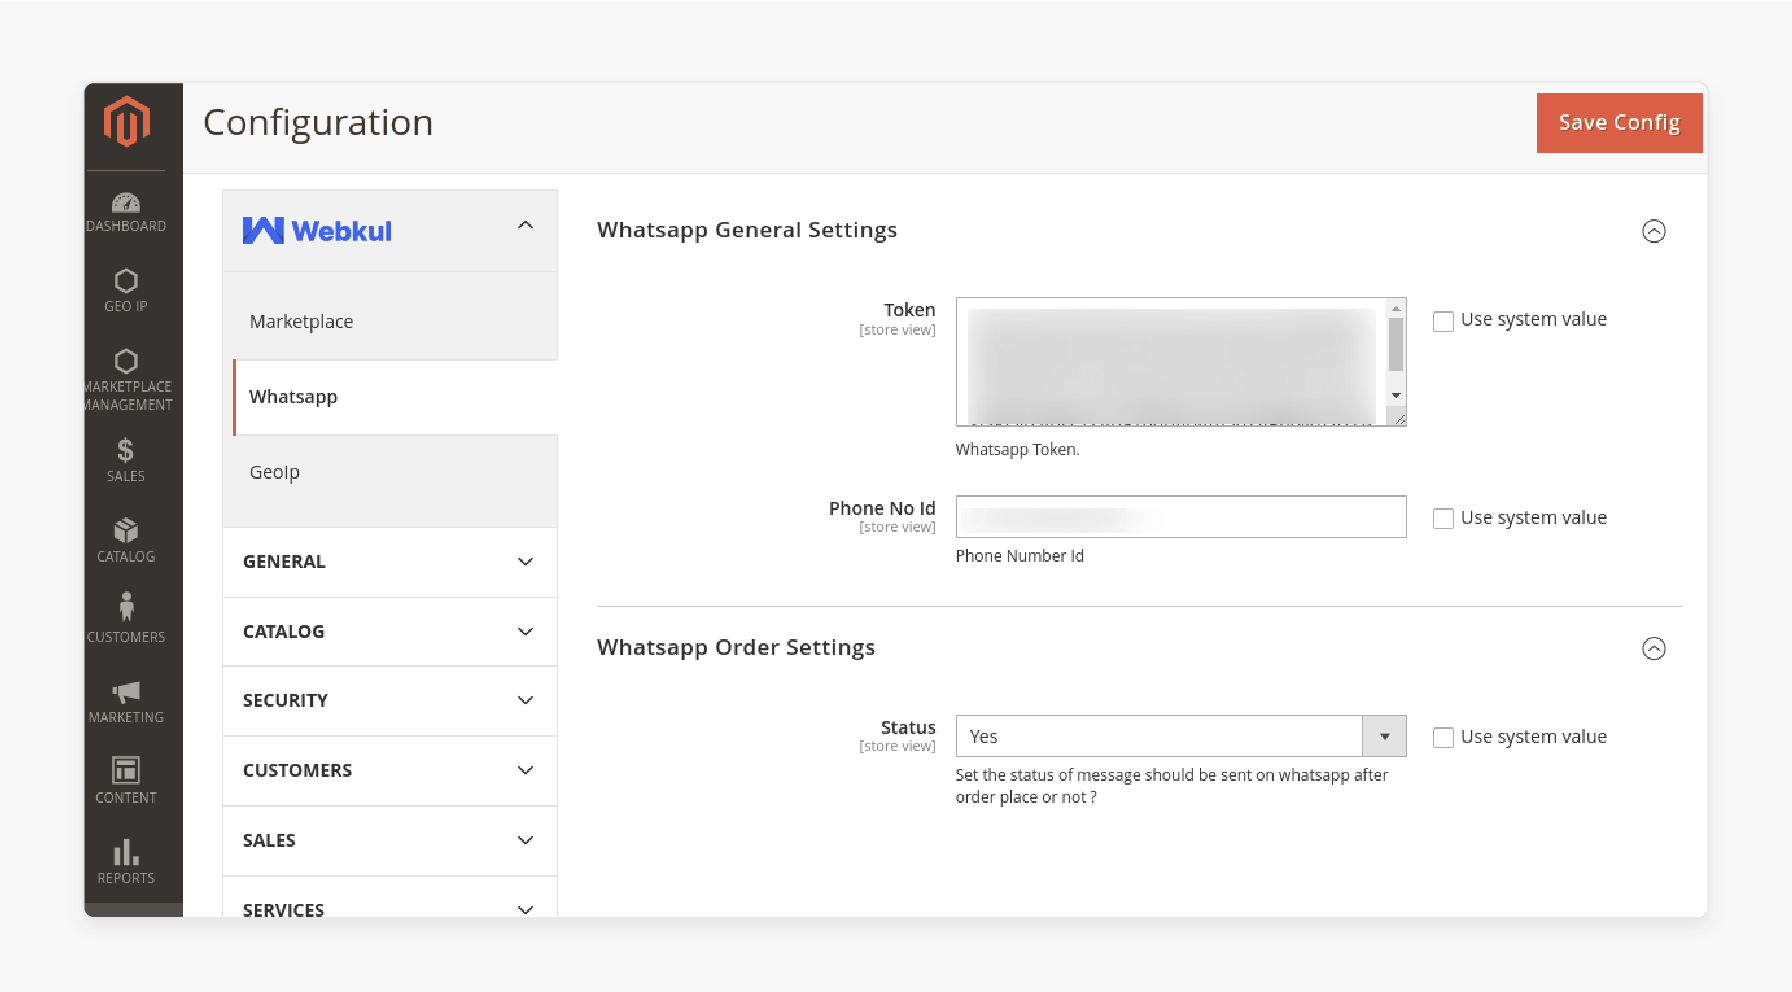Click the Configuration page title
This screenshot has width=1792, height=992.
(x=318, y=123)
